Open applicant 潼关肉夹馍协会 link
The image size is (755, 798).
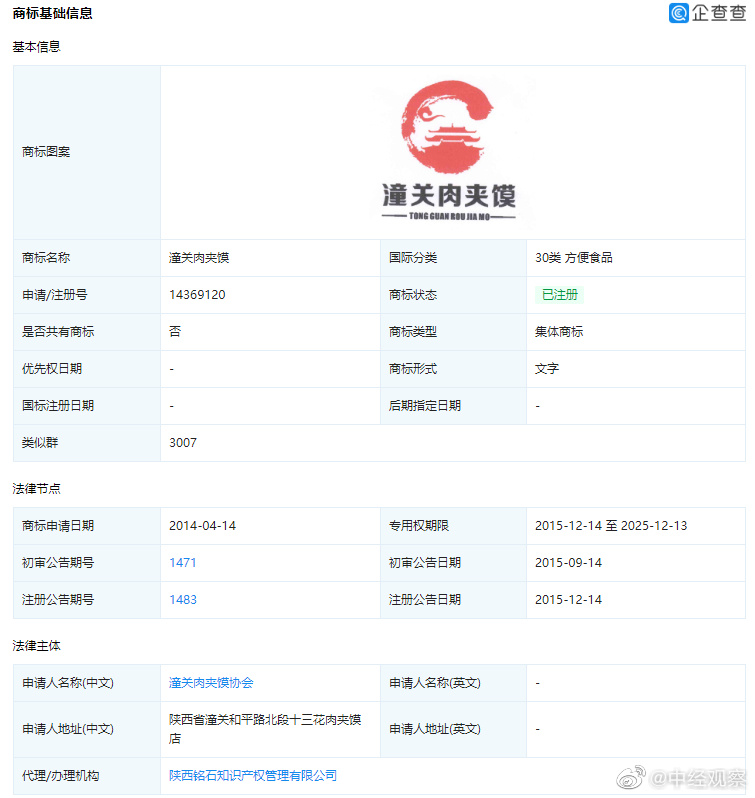tap(211, 682)
